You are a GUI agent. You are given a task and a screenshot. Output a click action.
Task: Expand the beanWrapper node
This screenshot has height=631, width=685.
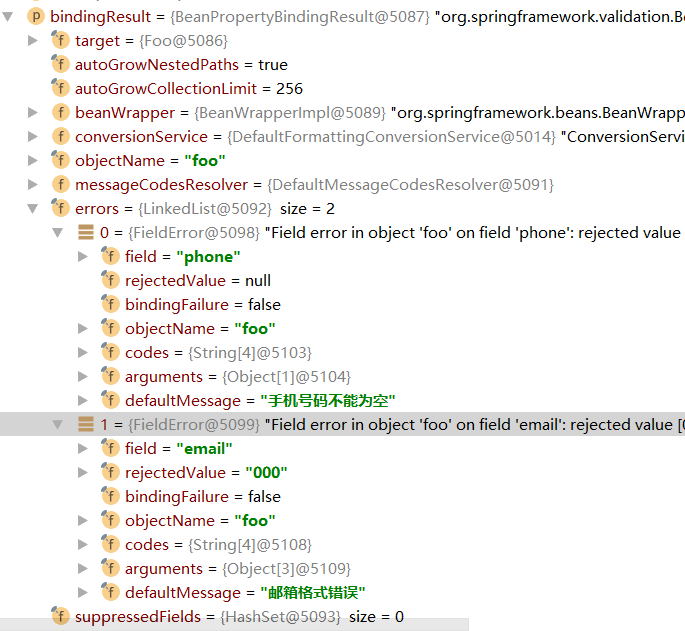tap(32, 113)
